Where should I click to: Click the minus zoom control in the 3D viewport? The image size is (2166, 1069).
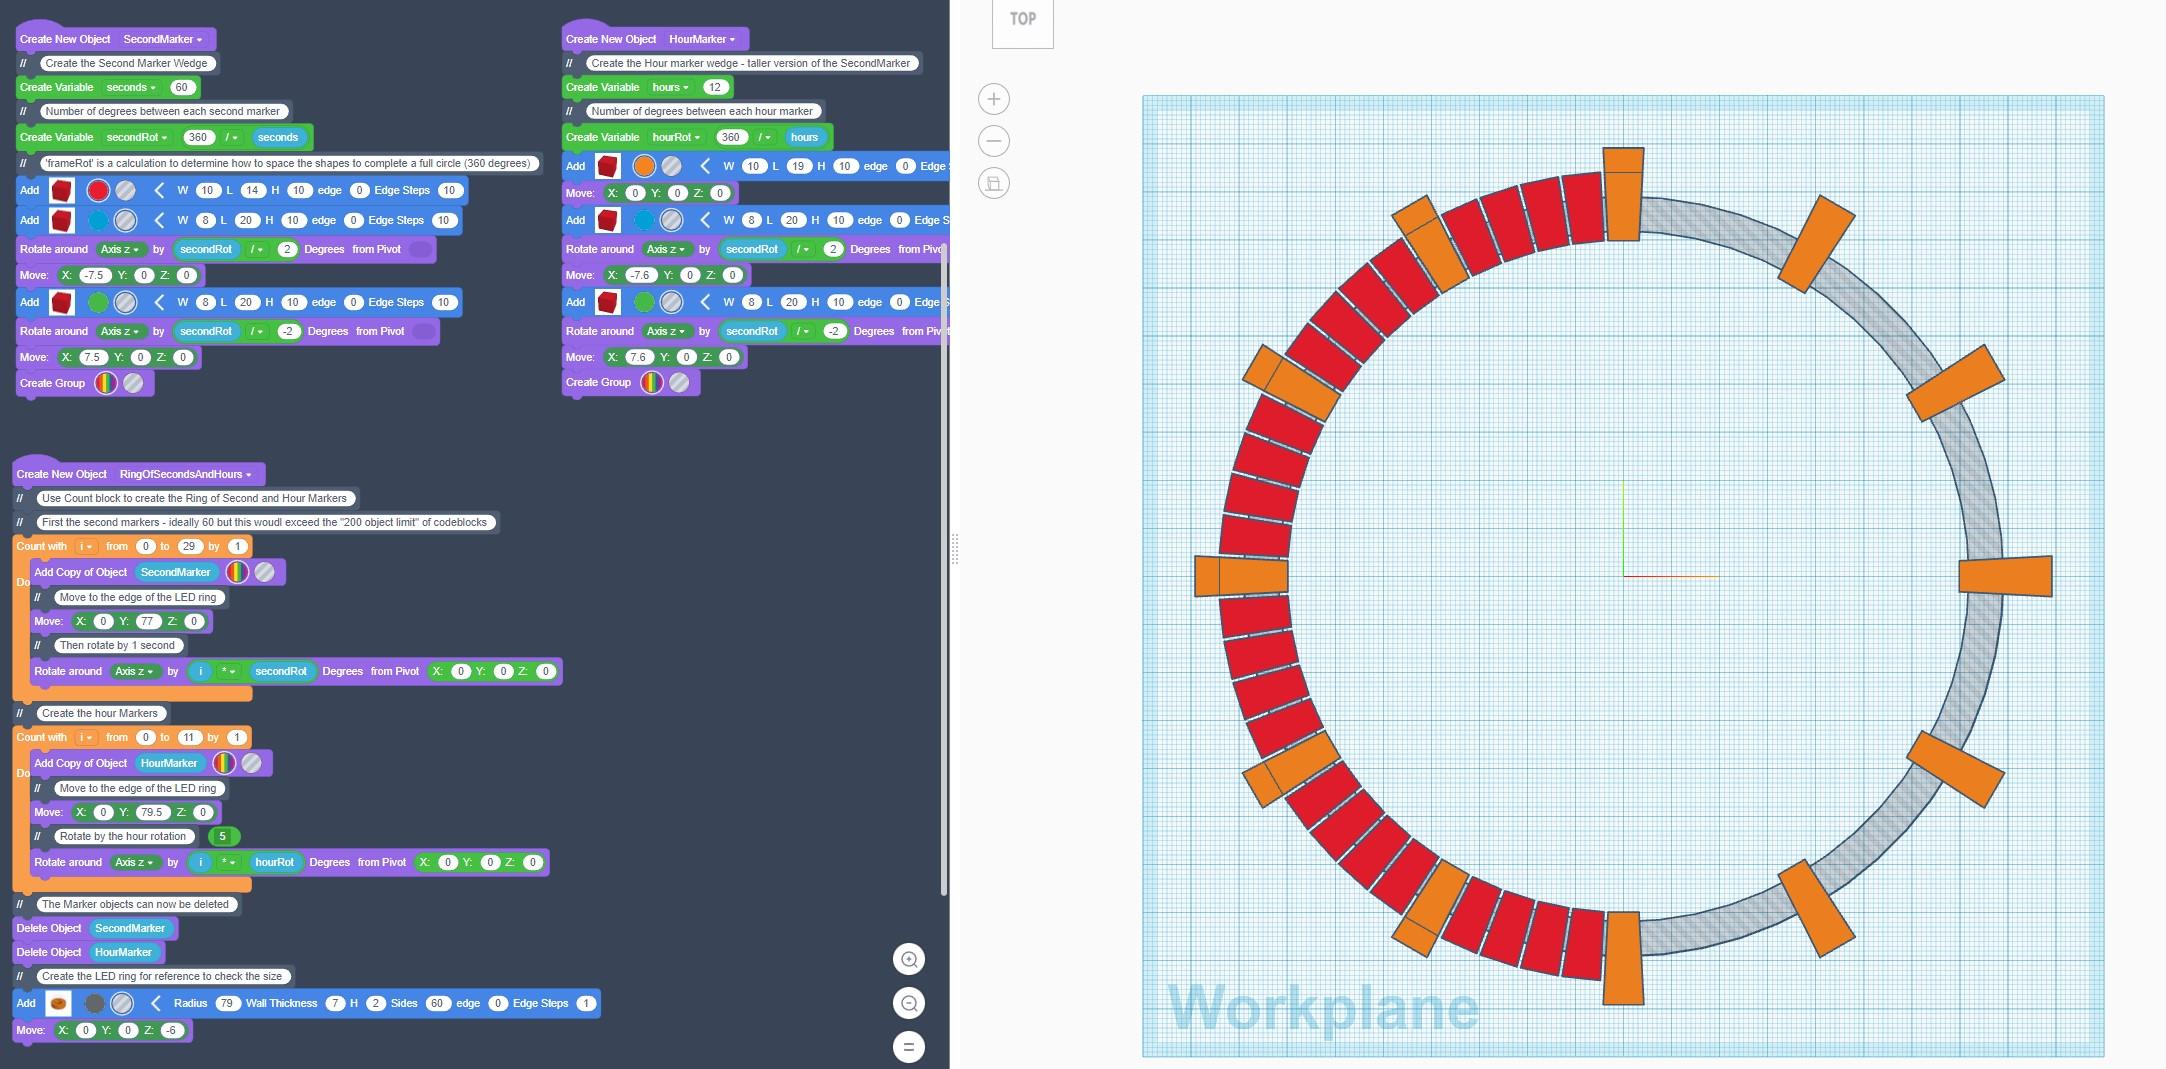(993, 140)
